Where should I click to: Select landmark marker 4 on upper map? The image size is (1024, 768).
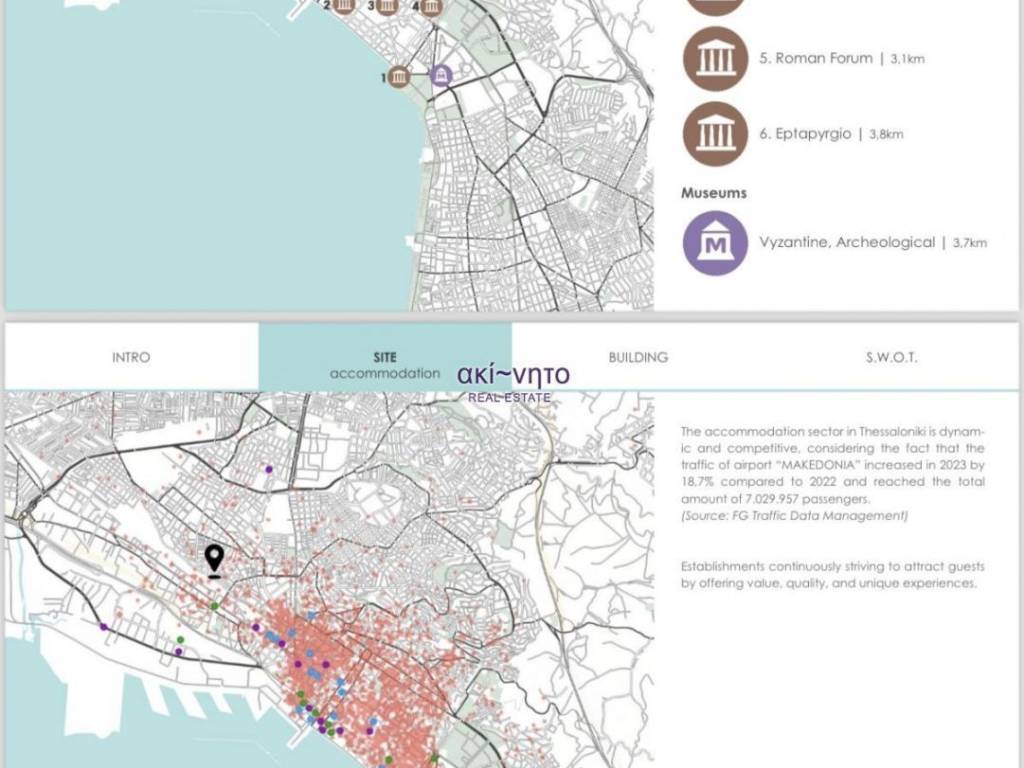[430, 7]
